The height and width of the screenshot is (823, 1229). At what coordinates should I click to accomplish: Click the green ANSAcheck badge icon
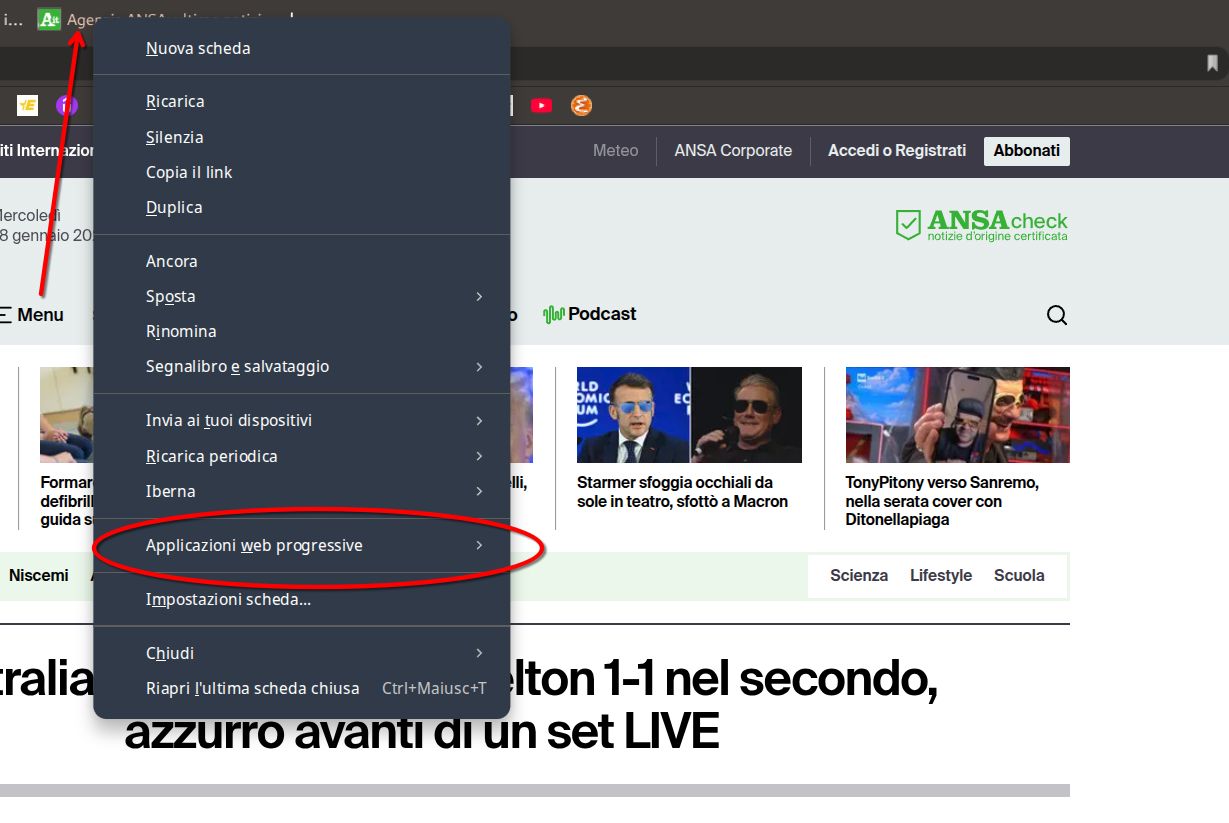coord(909,225)
